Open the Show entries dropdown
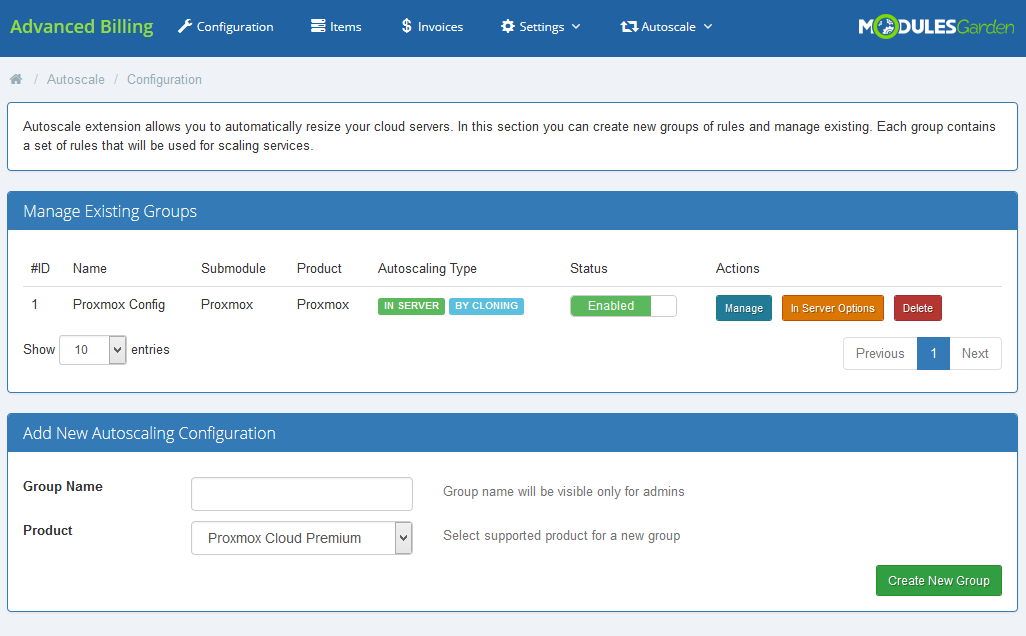This screenshot has height=636, width=1026. click(x=93, y=350)
